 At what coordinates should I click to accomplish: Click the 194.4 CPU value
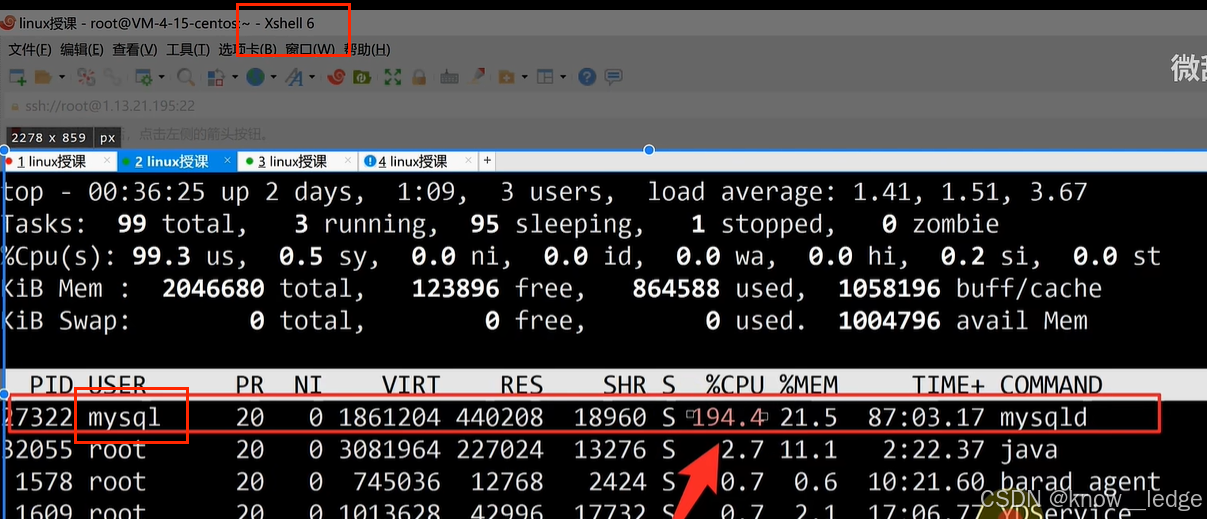pyautogui.click(x=729, y=416)
